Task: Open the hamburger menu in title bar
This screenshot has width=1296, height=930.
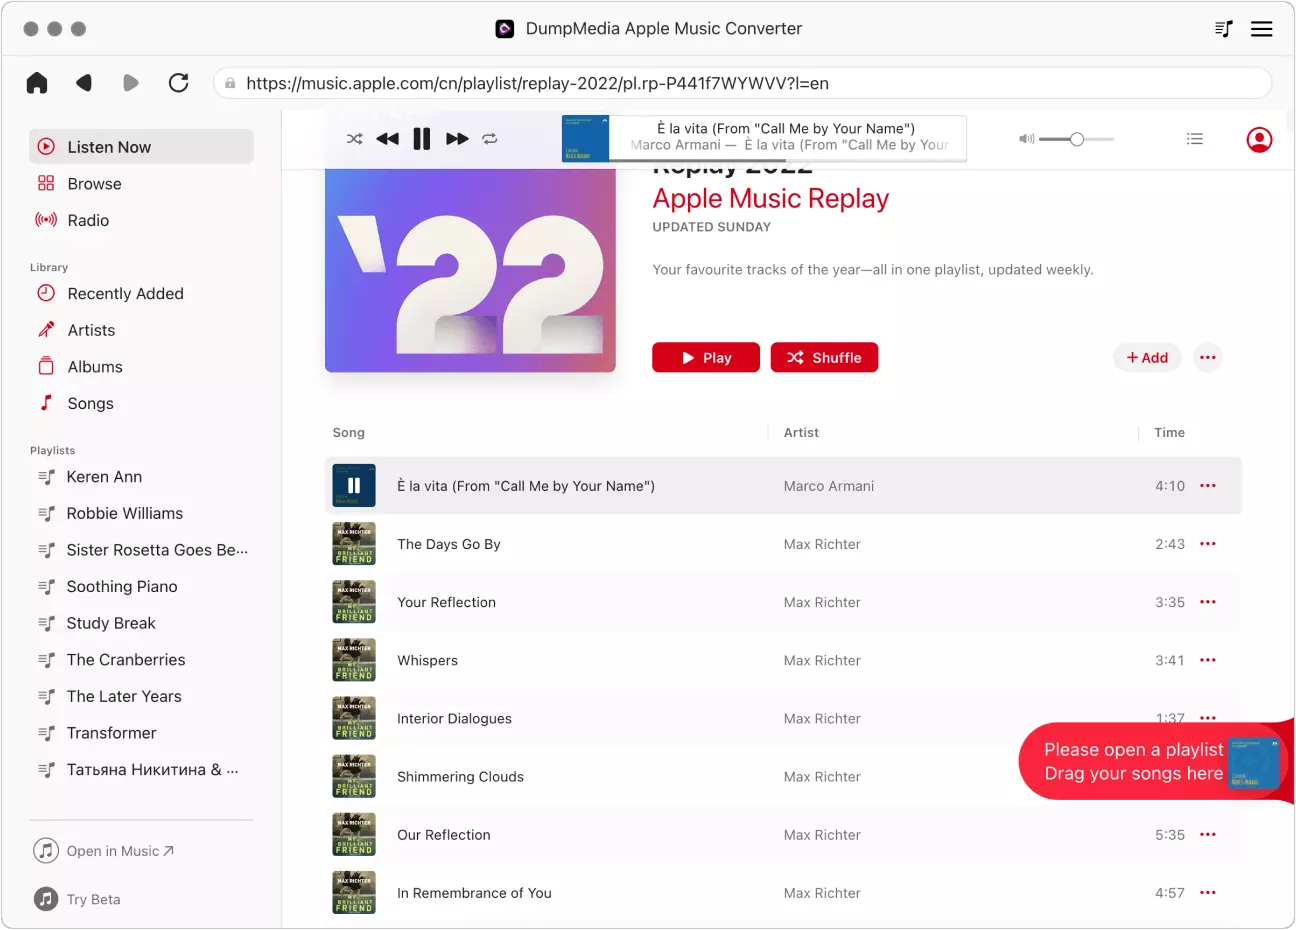Action: coord(1262,29)
